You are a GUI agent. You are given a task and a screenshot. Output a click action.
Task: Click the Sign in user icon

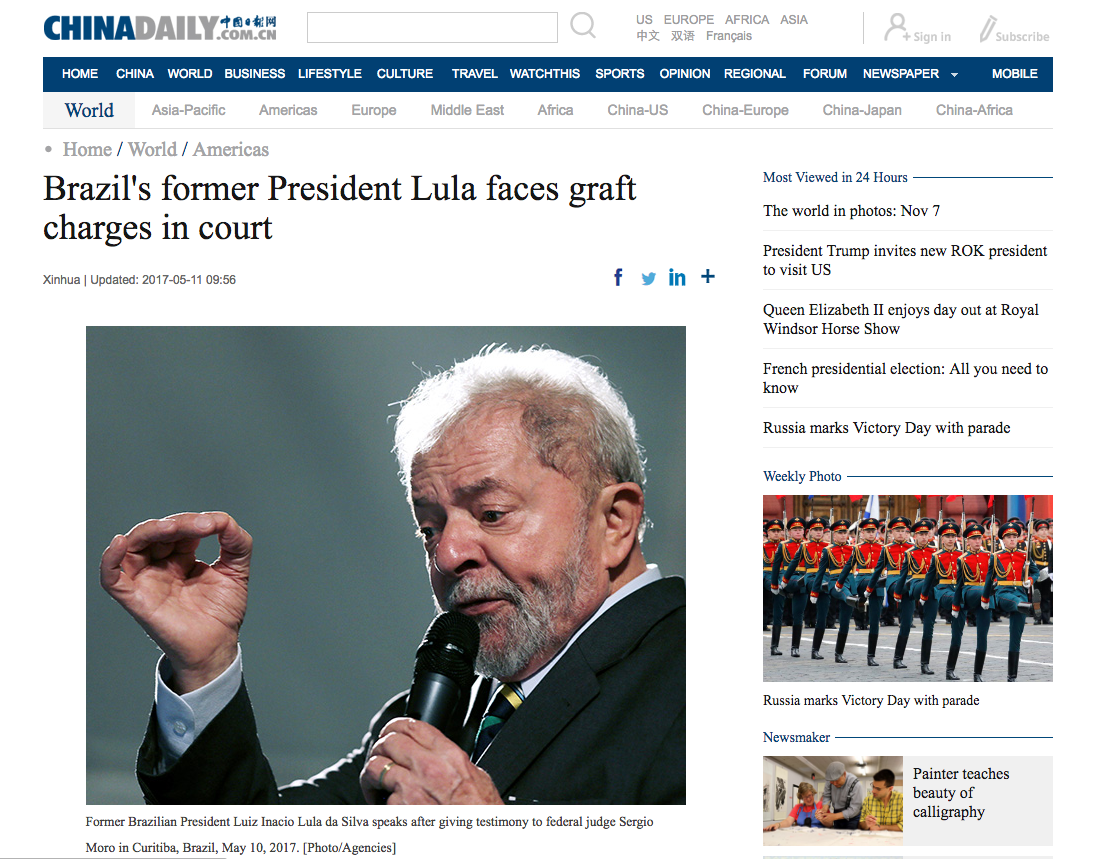point(897,28)
